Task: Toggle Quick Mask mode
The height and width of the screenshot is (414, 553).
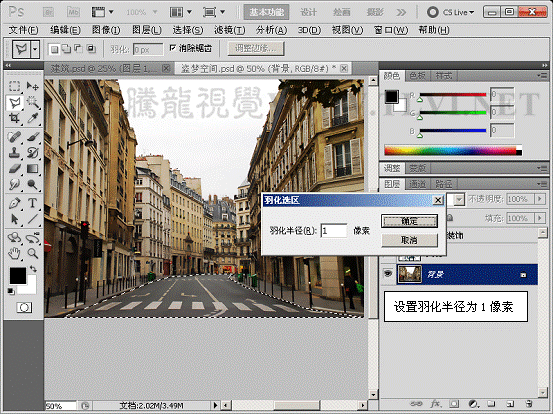Action: [24, 308]
